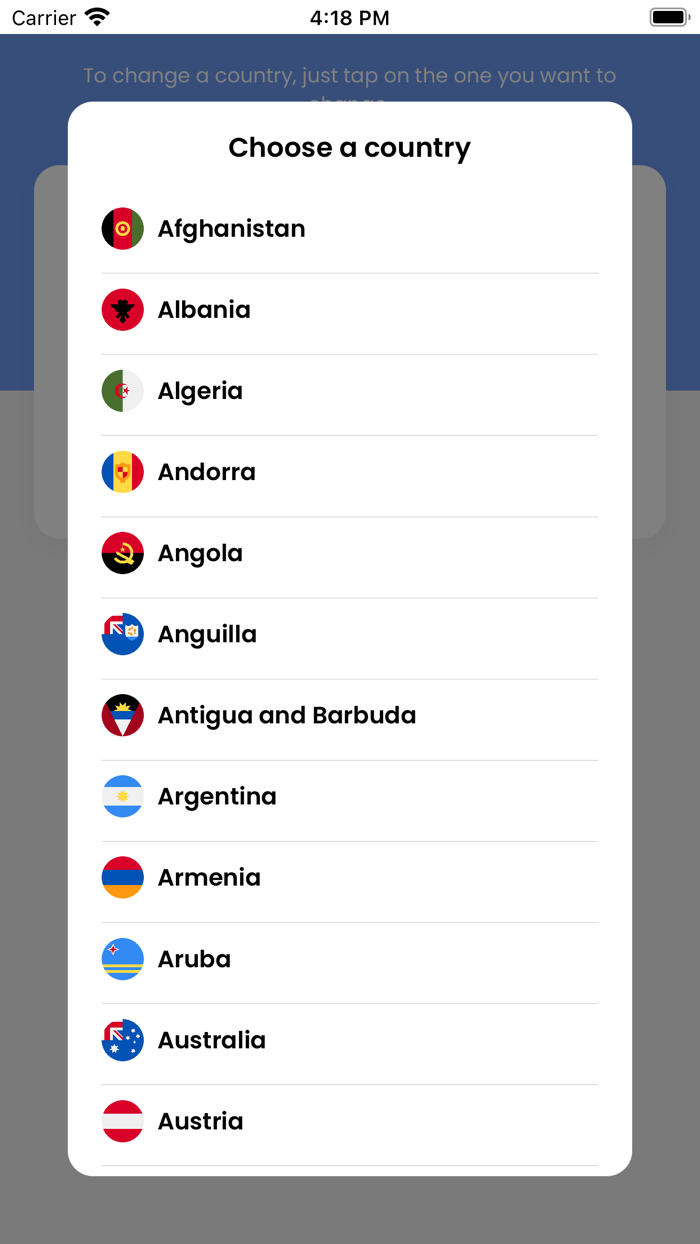Screen dimensions: 700x1244
Task: Select Angola country name
Action: click(200, 553)
